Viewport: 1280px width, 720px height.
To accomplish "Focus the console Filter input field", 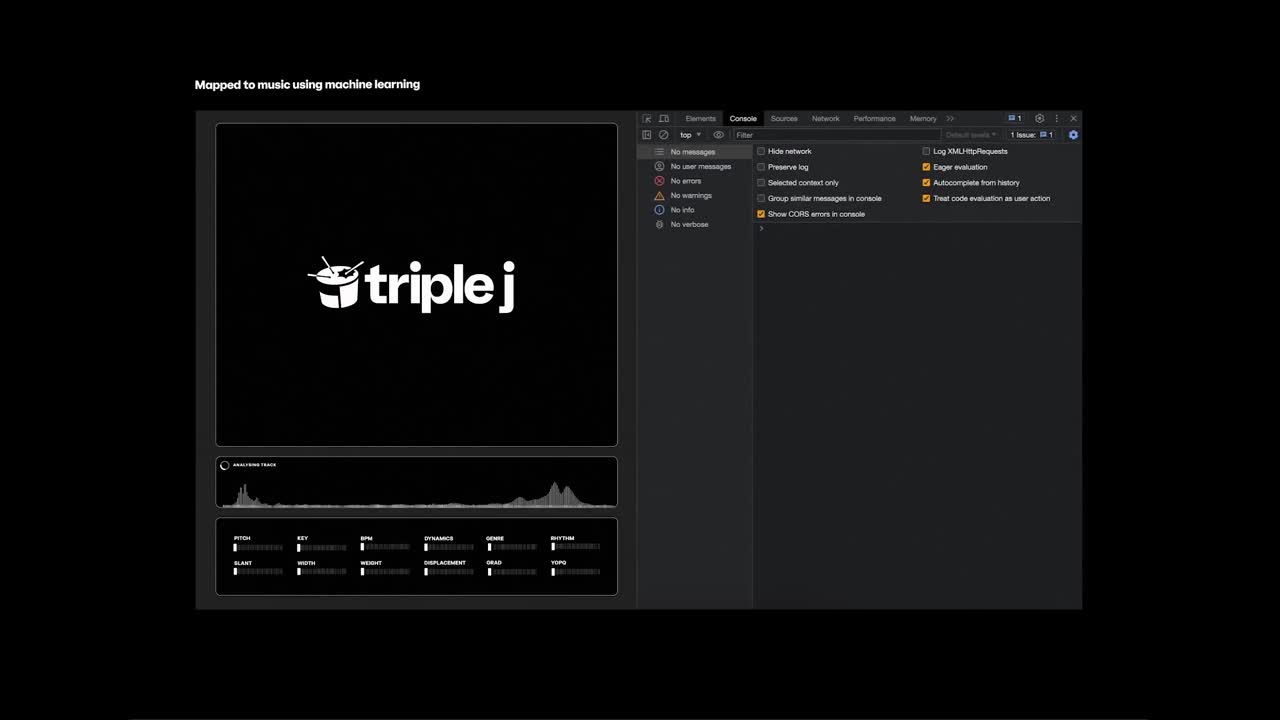I will 836,135.
